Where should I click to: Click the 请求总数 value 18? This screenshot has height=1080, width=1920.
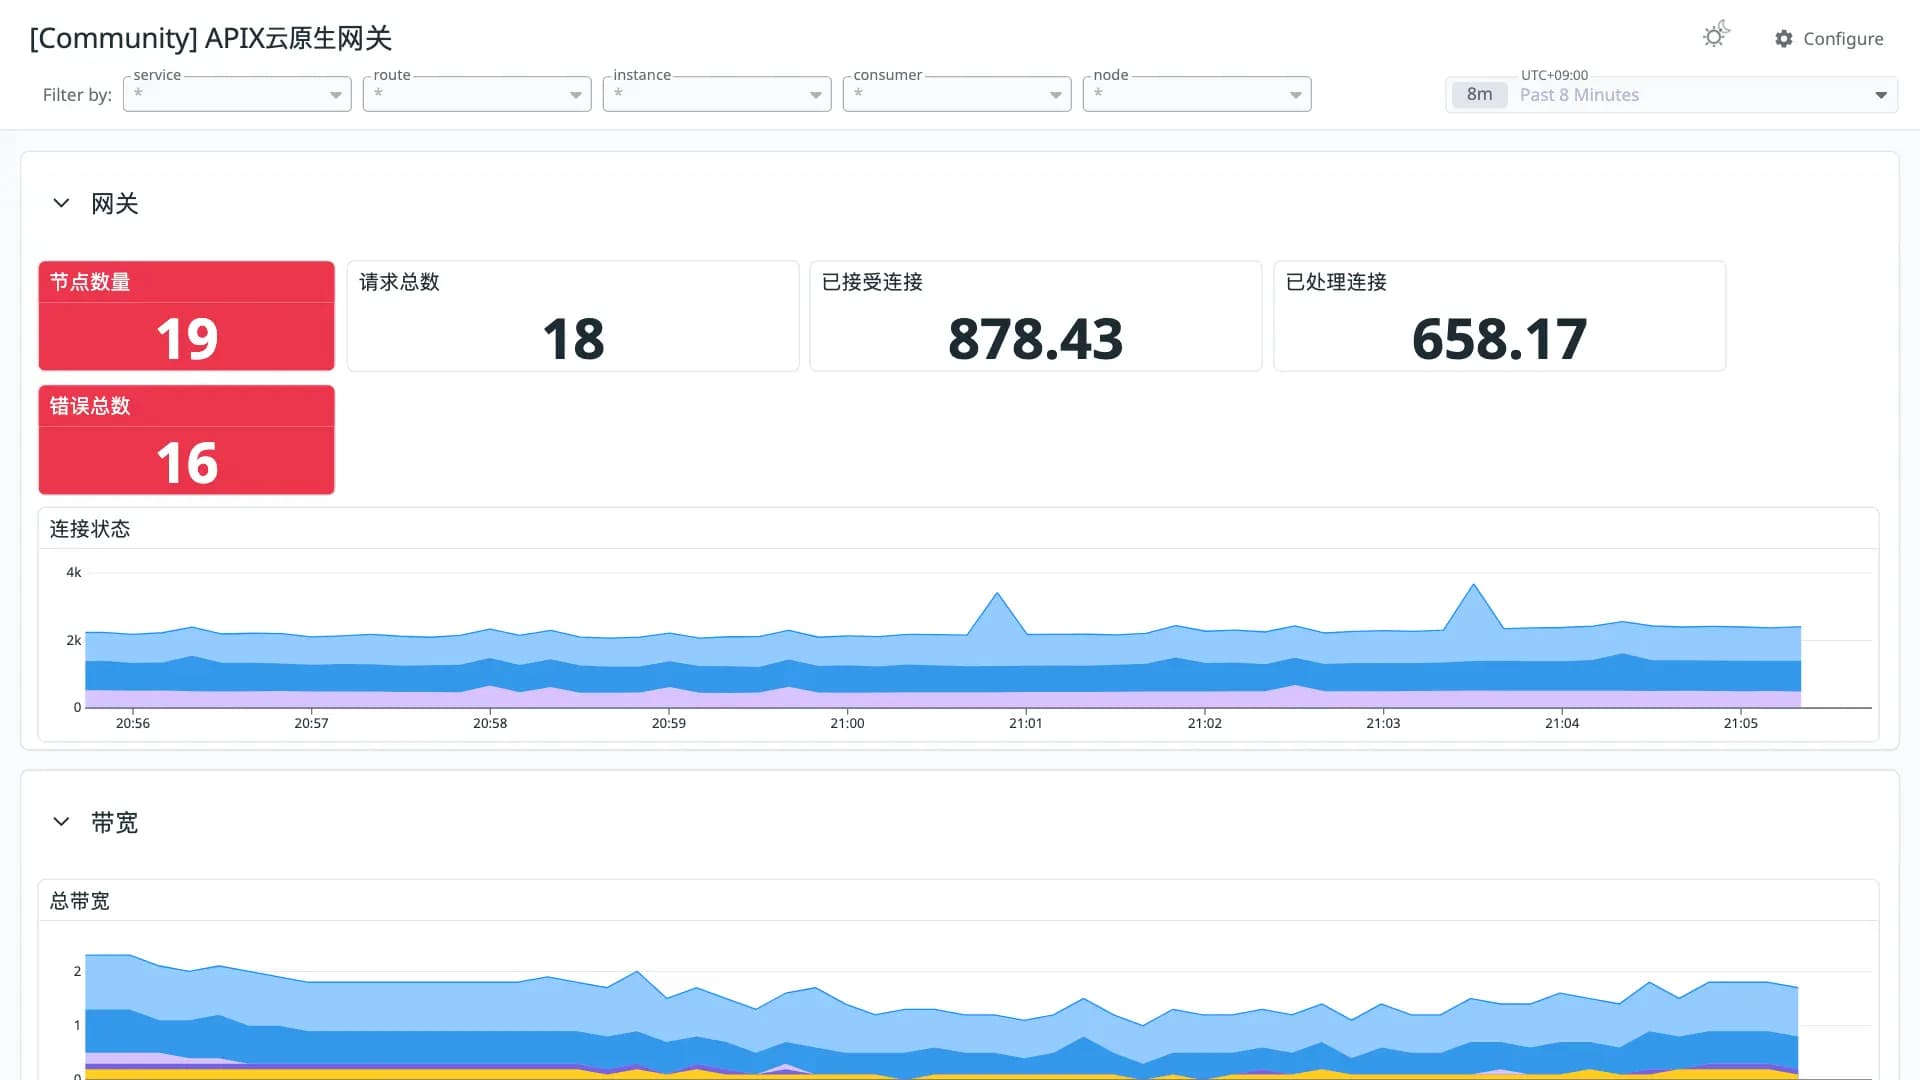573,339
